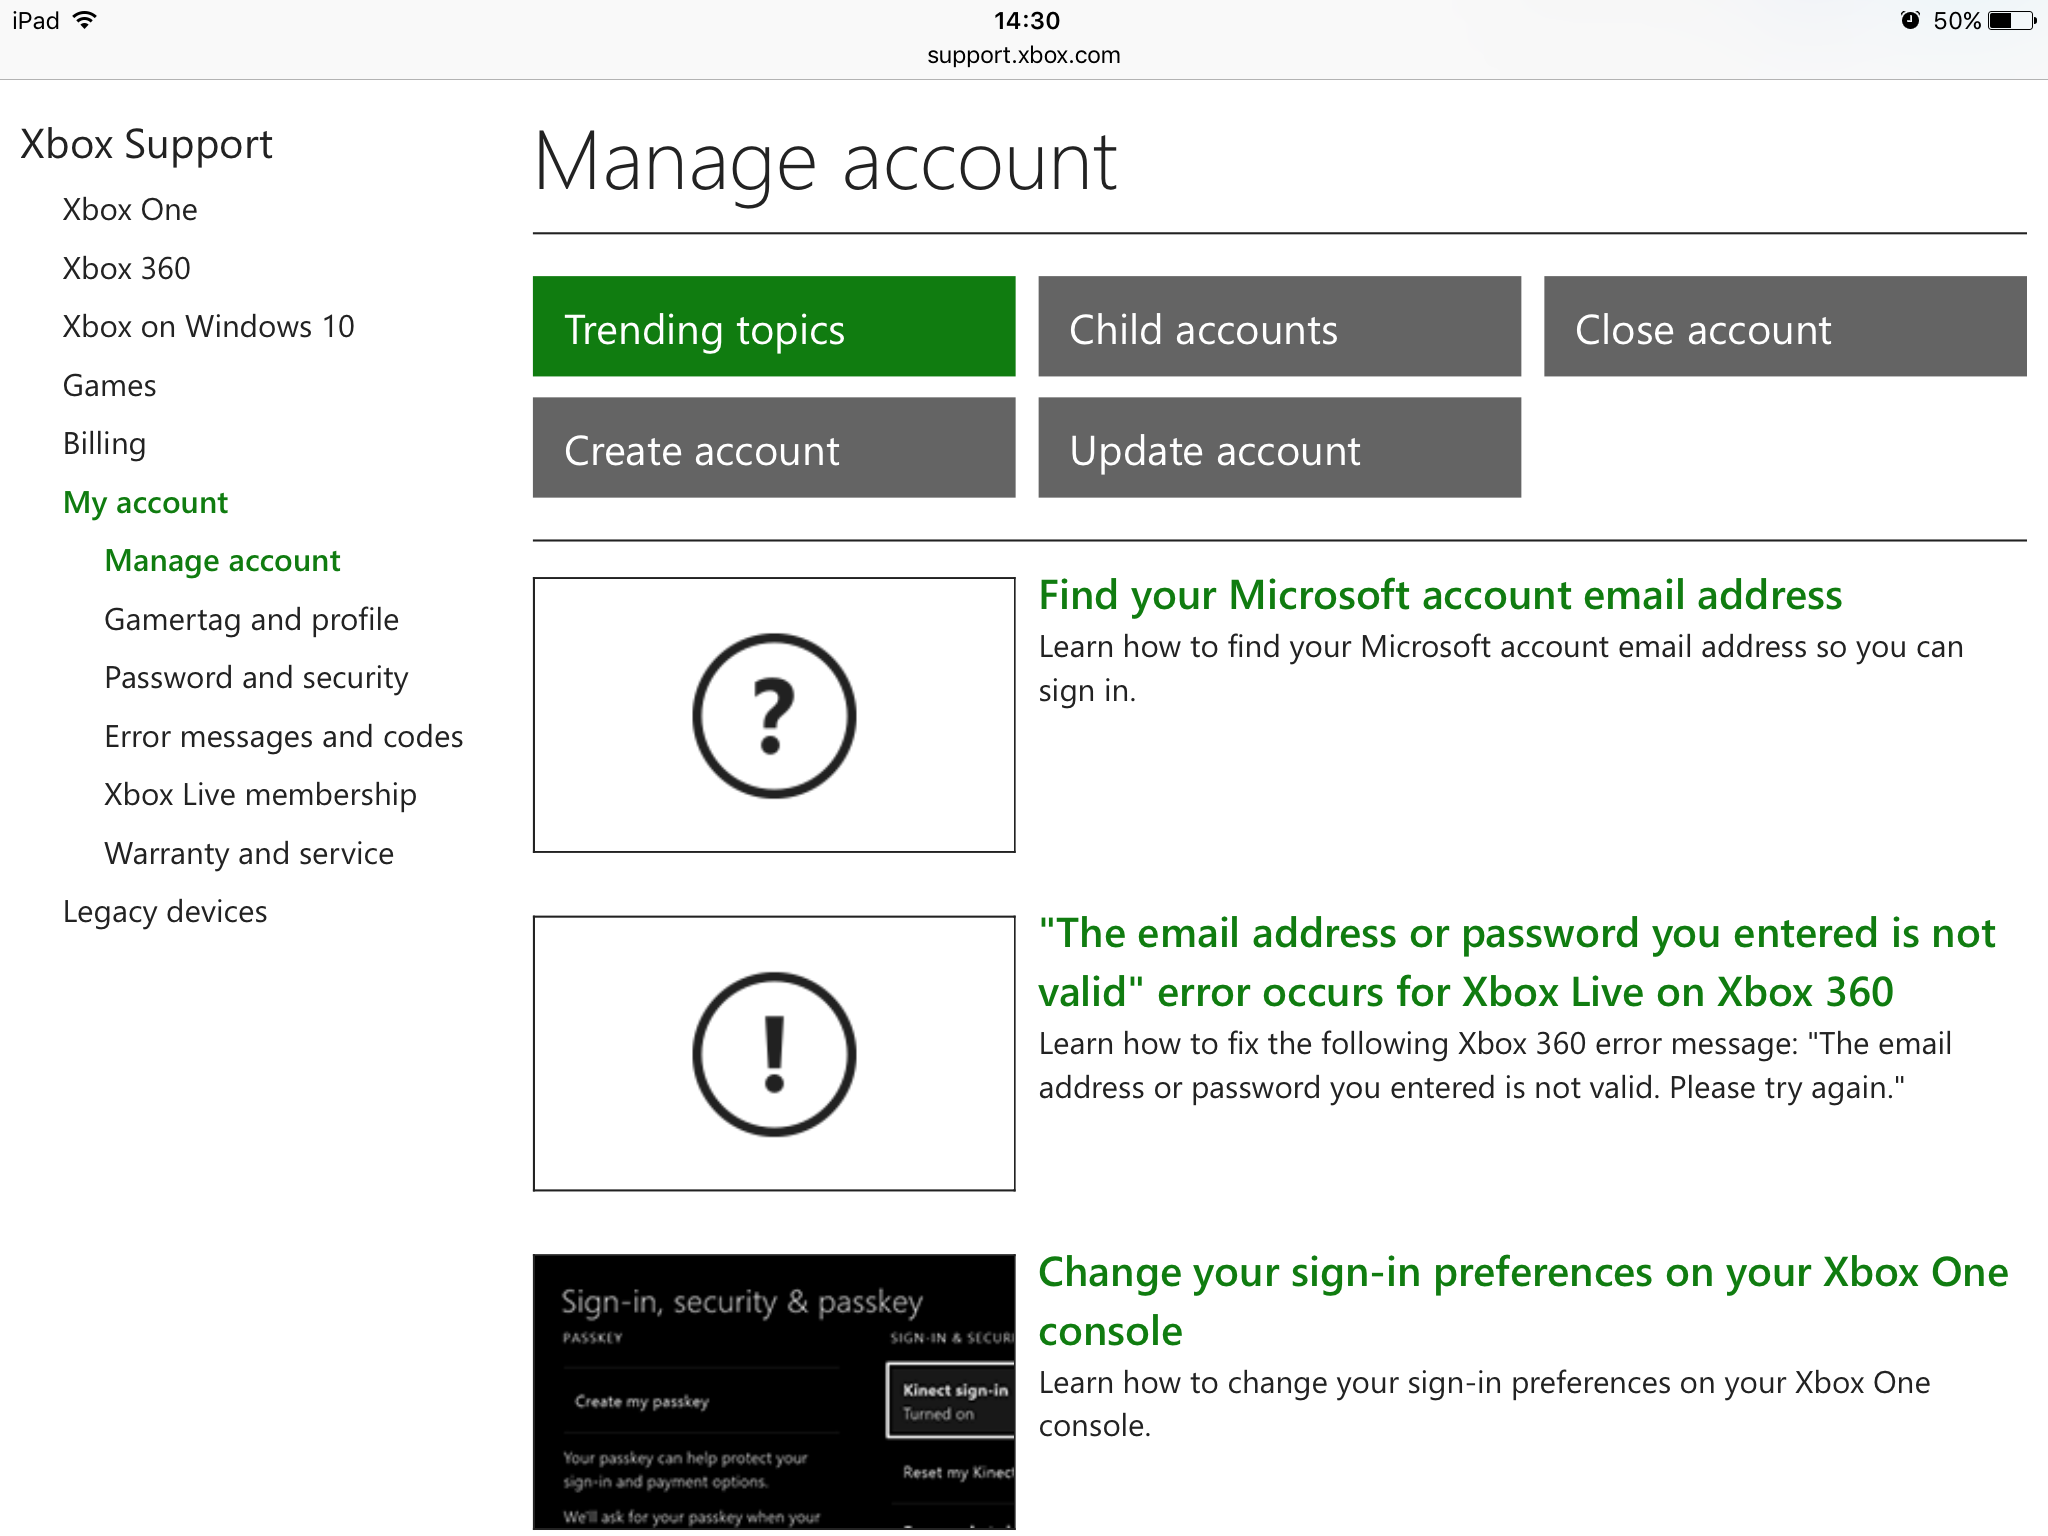Image resolution: width=2048 pixels, height=1536 pixels.
Task: Click the question mark icon thumbnail
Action: [x=774, y=715]
